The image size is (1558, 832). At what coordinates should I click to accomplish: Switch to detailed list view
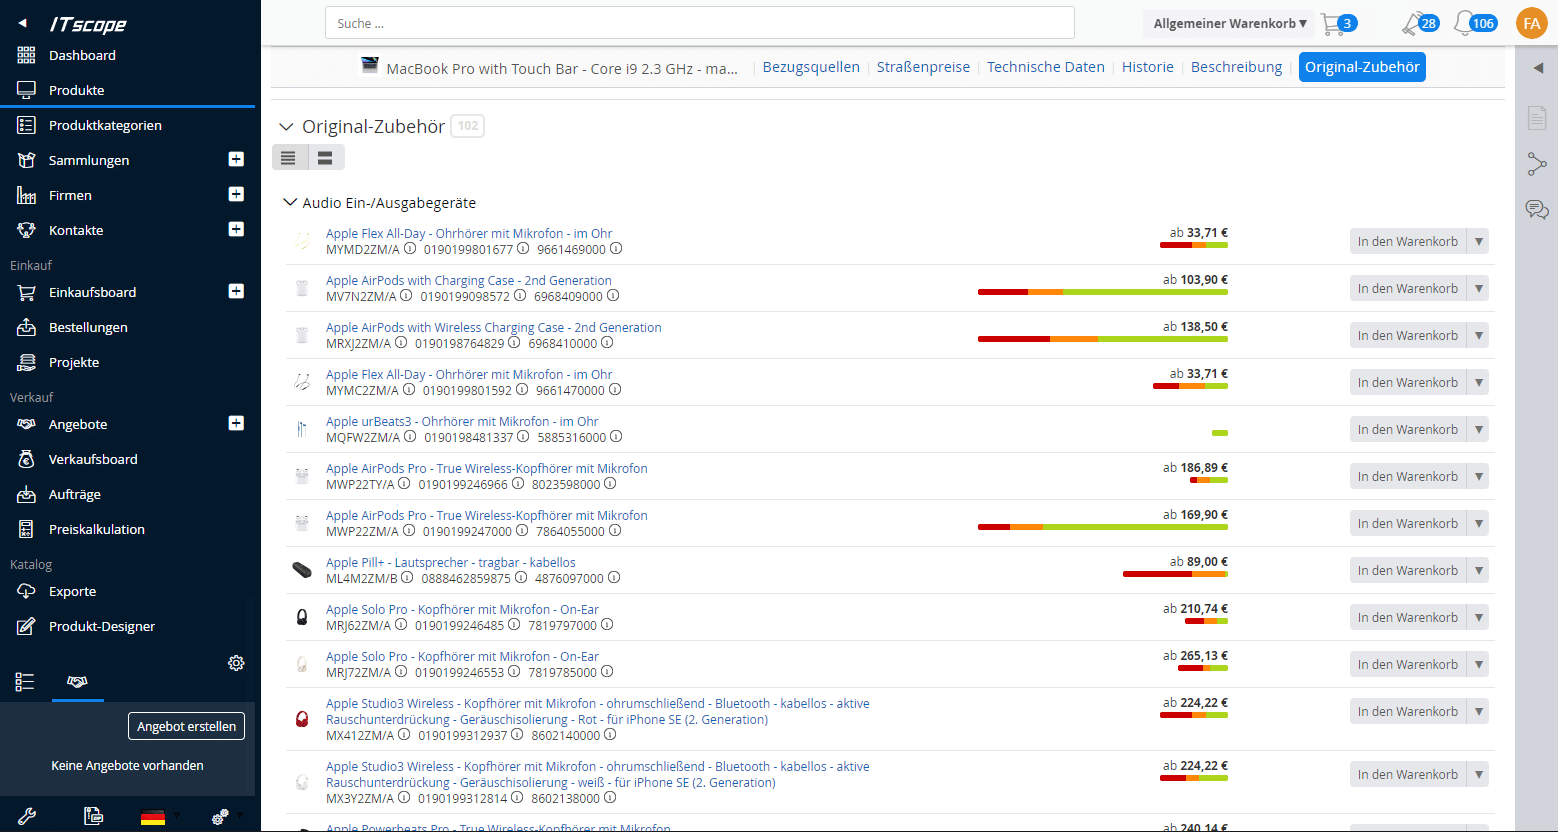(x=325, y=158)
